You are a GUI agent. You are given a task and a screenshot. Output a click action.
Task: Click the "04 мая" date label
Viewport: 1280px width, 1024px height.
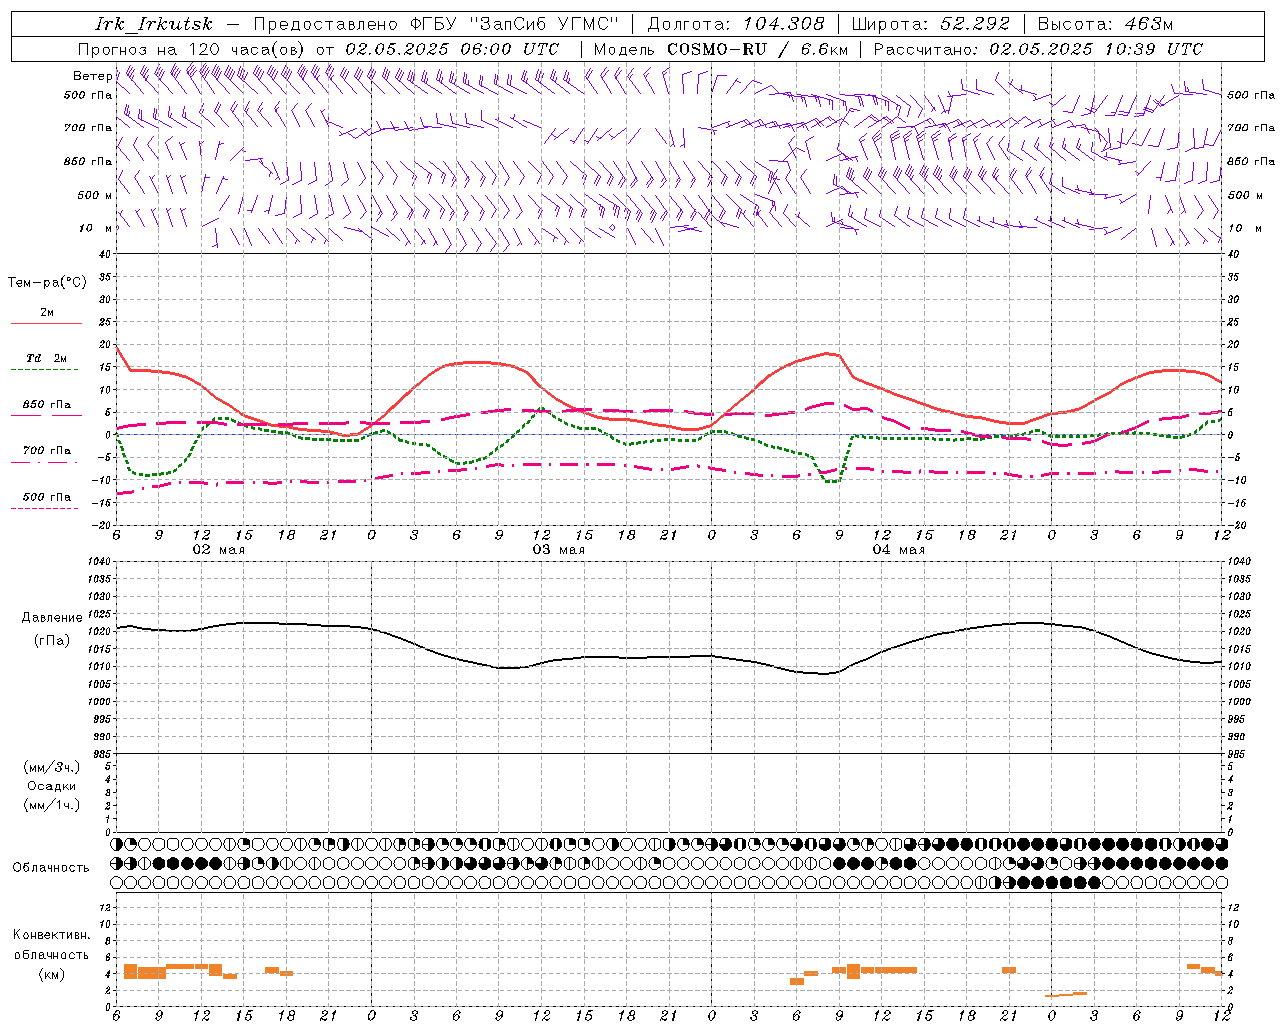coord(899,550)
